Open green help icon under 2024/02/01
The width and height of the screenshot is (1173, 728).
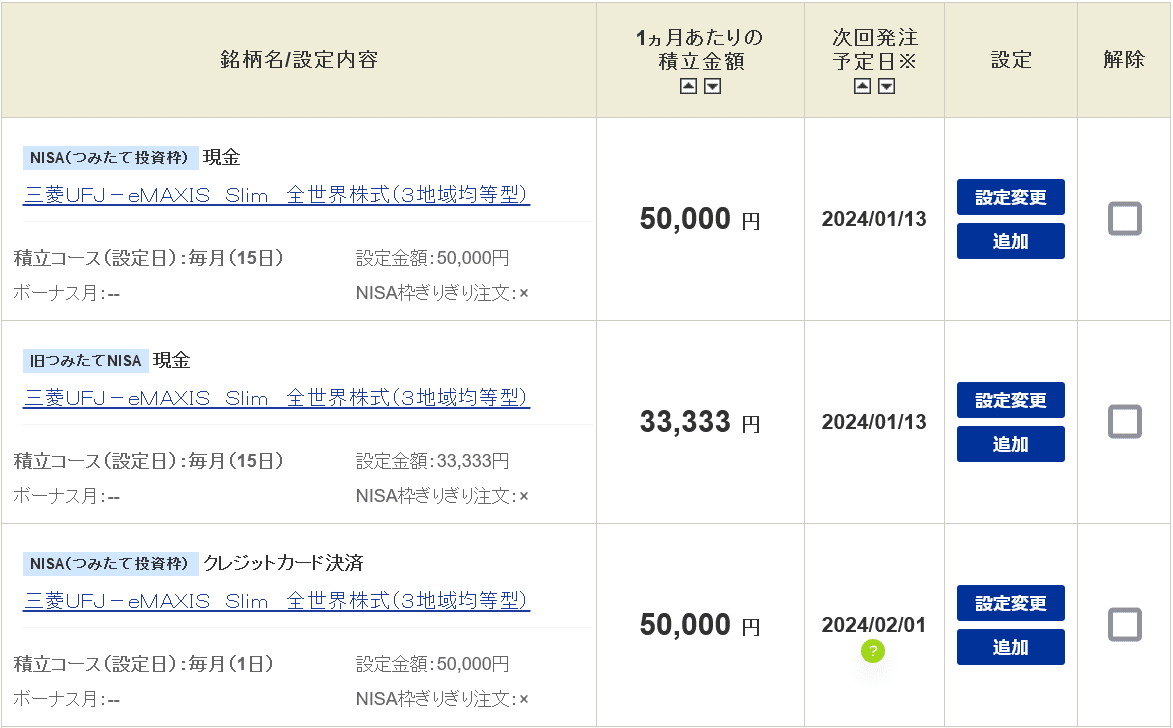(x=873, y=651)
